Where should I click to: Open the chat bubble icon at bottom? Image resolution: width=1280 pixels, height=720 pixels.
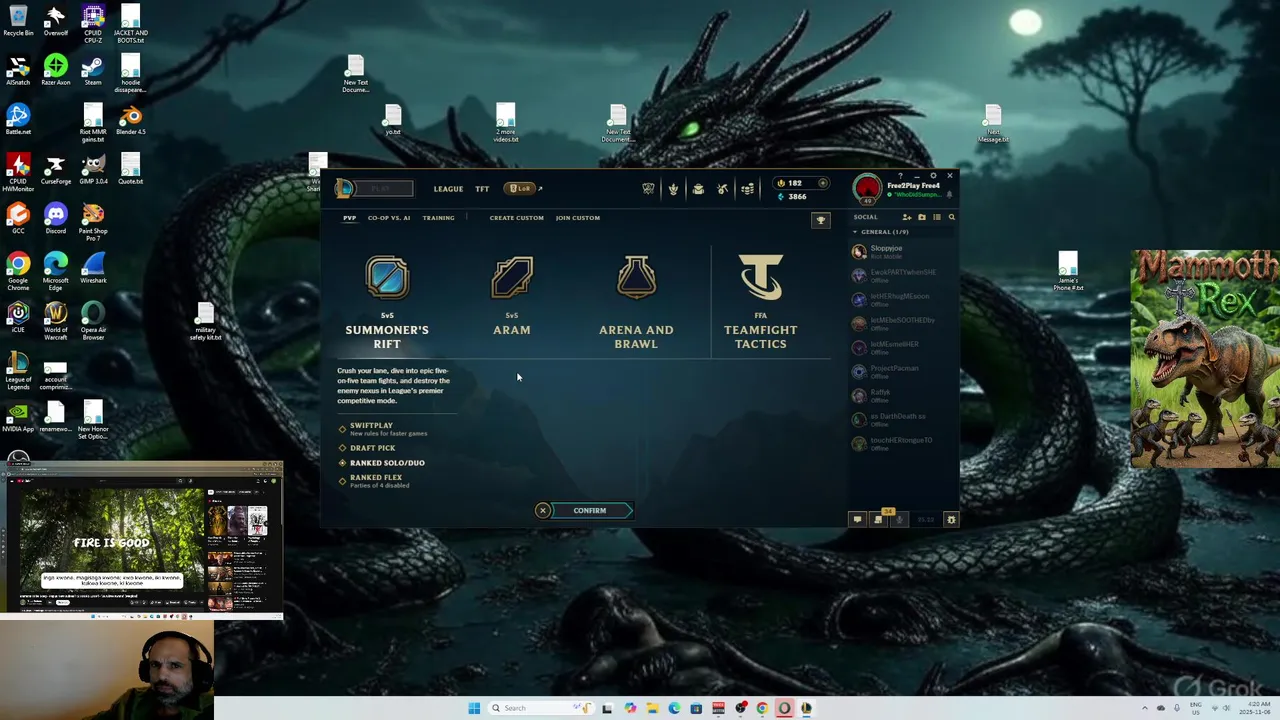click(857, 519)
